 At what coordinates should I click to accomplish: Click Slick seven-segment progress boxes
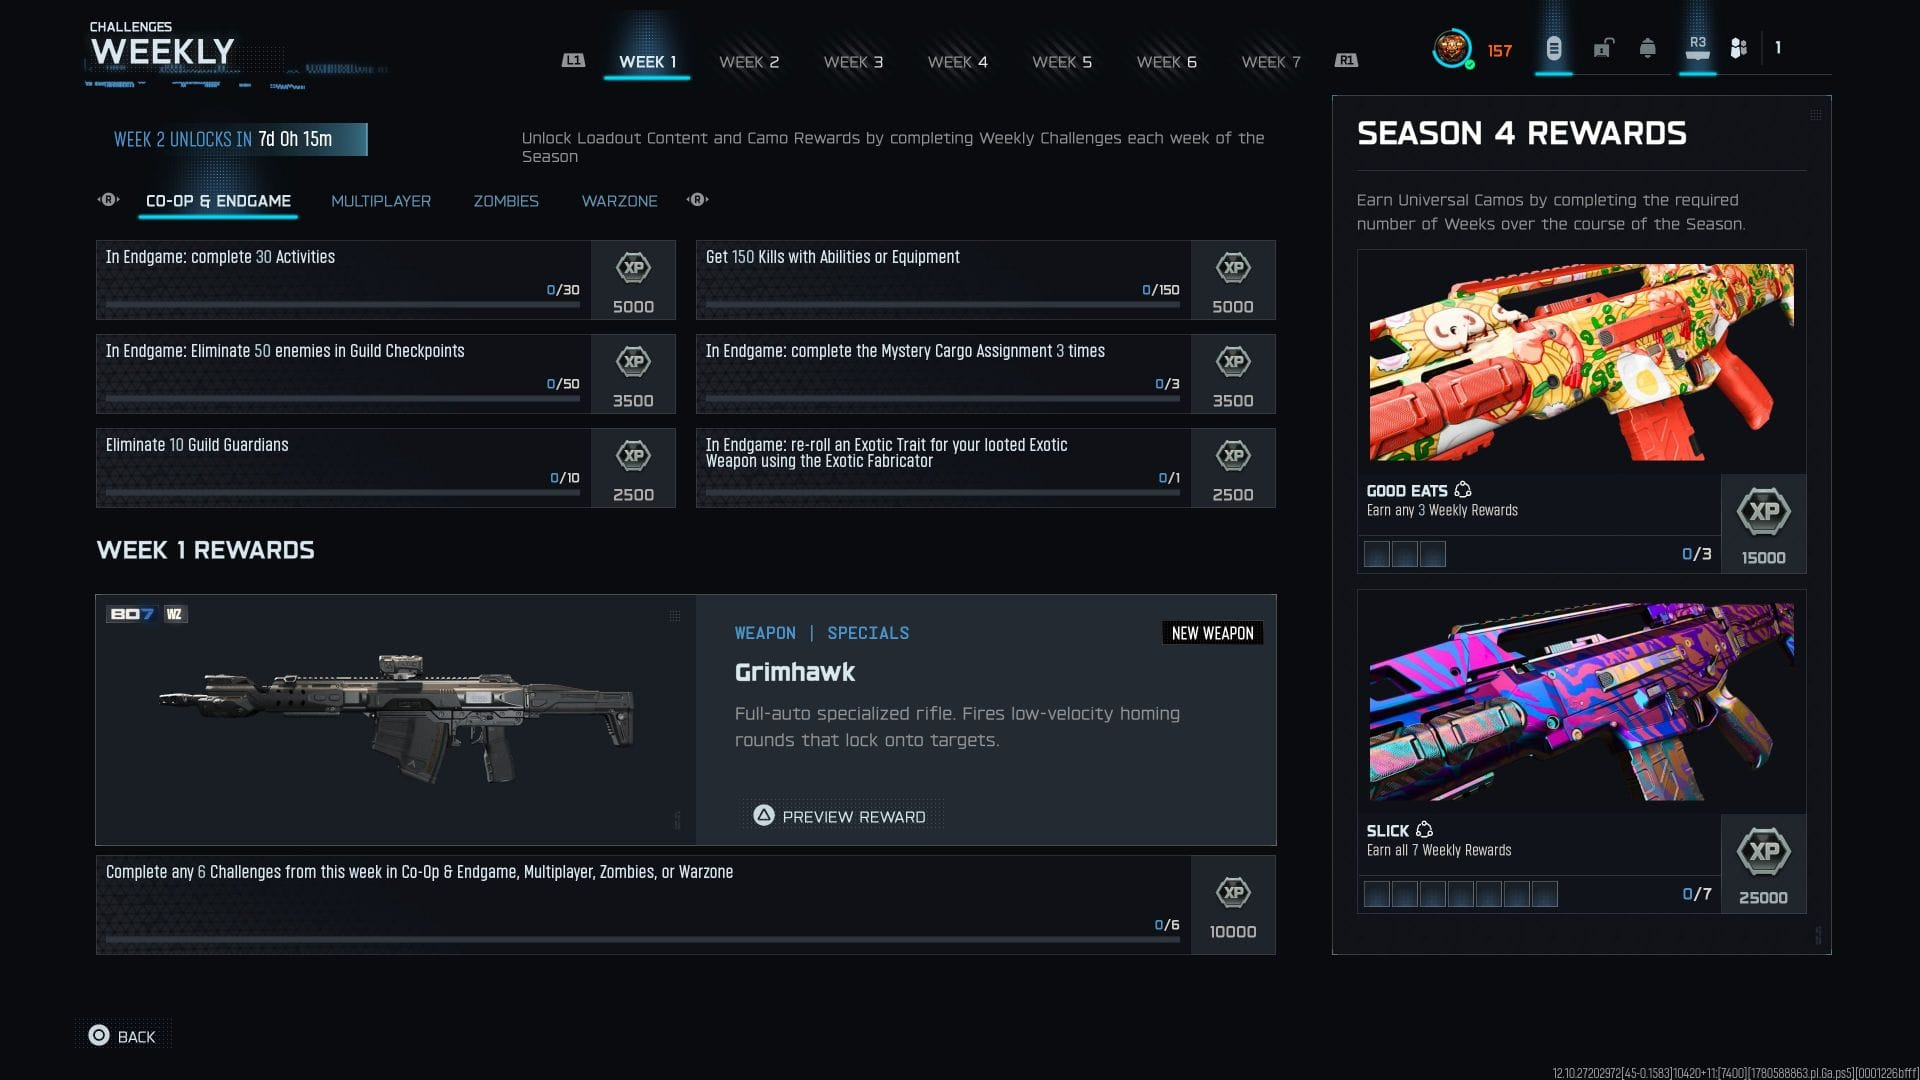[1461, 894]
